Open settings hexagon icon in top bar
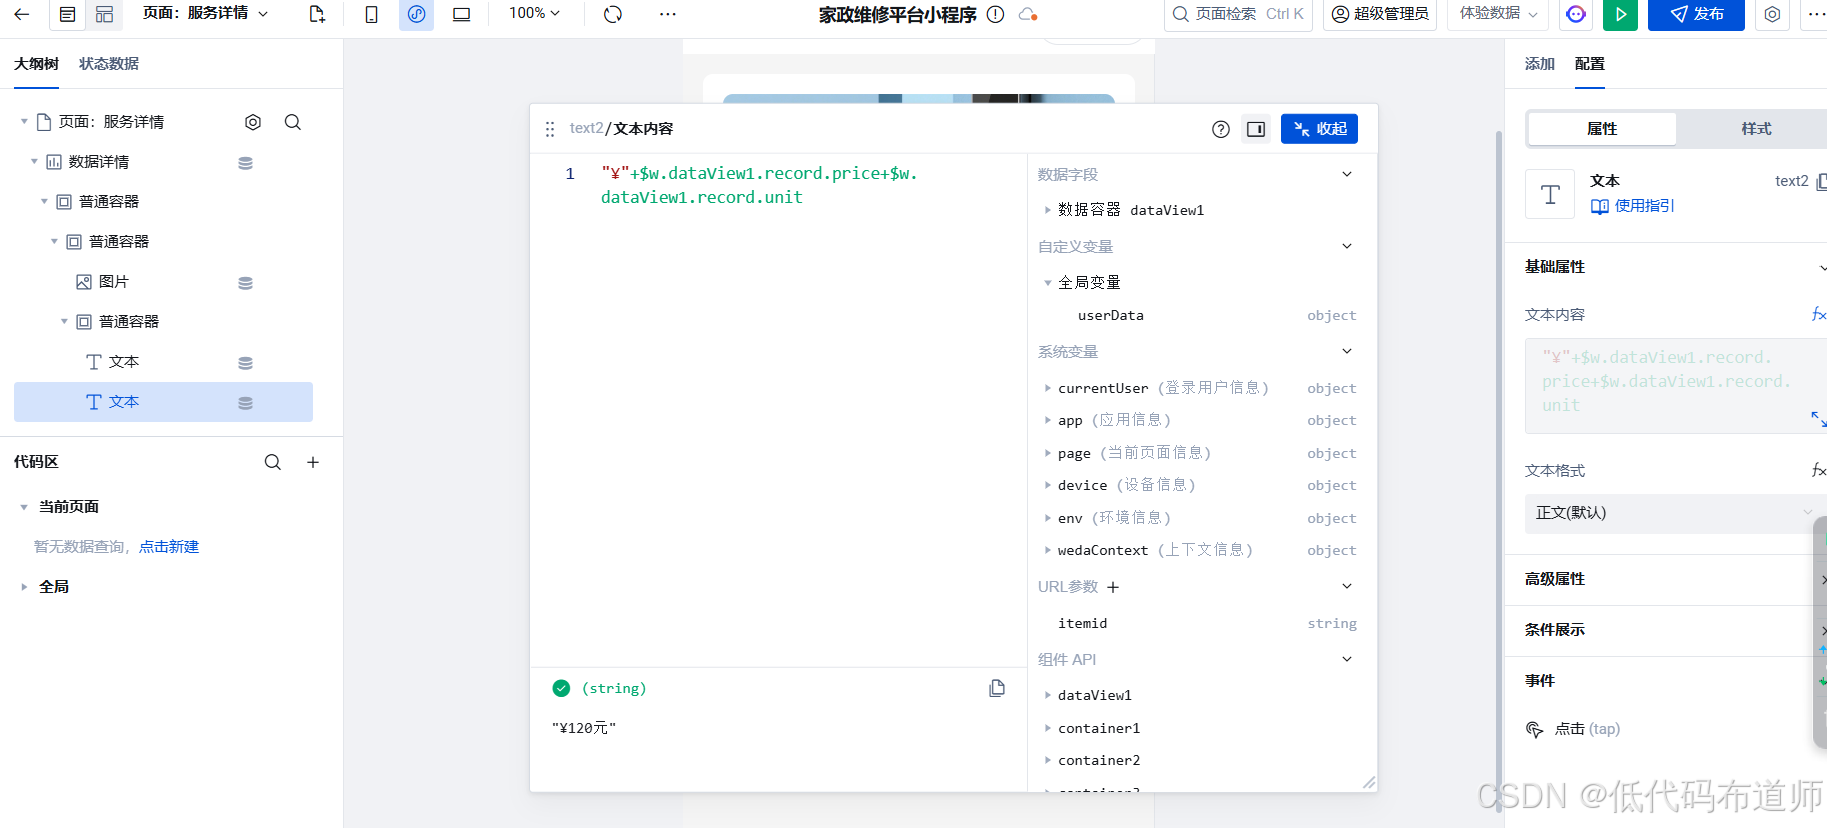Screen dimensions: 1827x828 point(1772,14)
